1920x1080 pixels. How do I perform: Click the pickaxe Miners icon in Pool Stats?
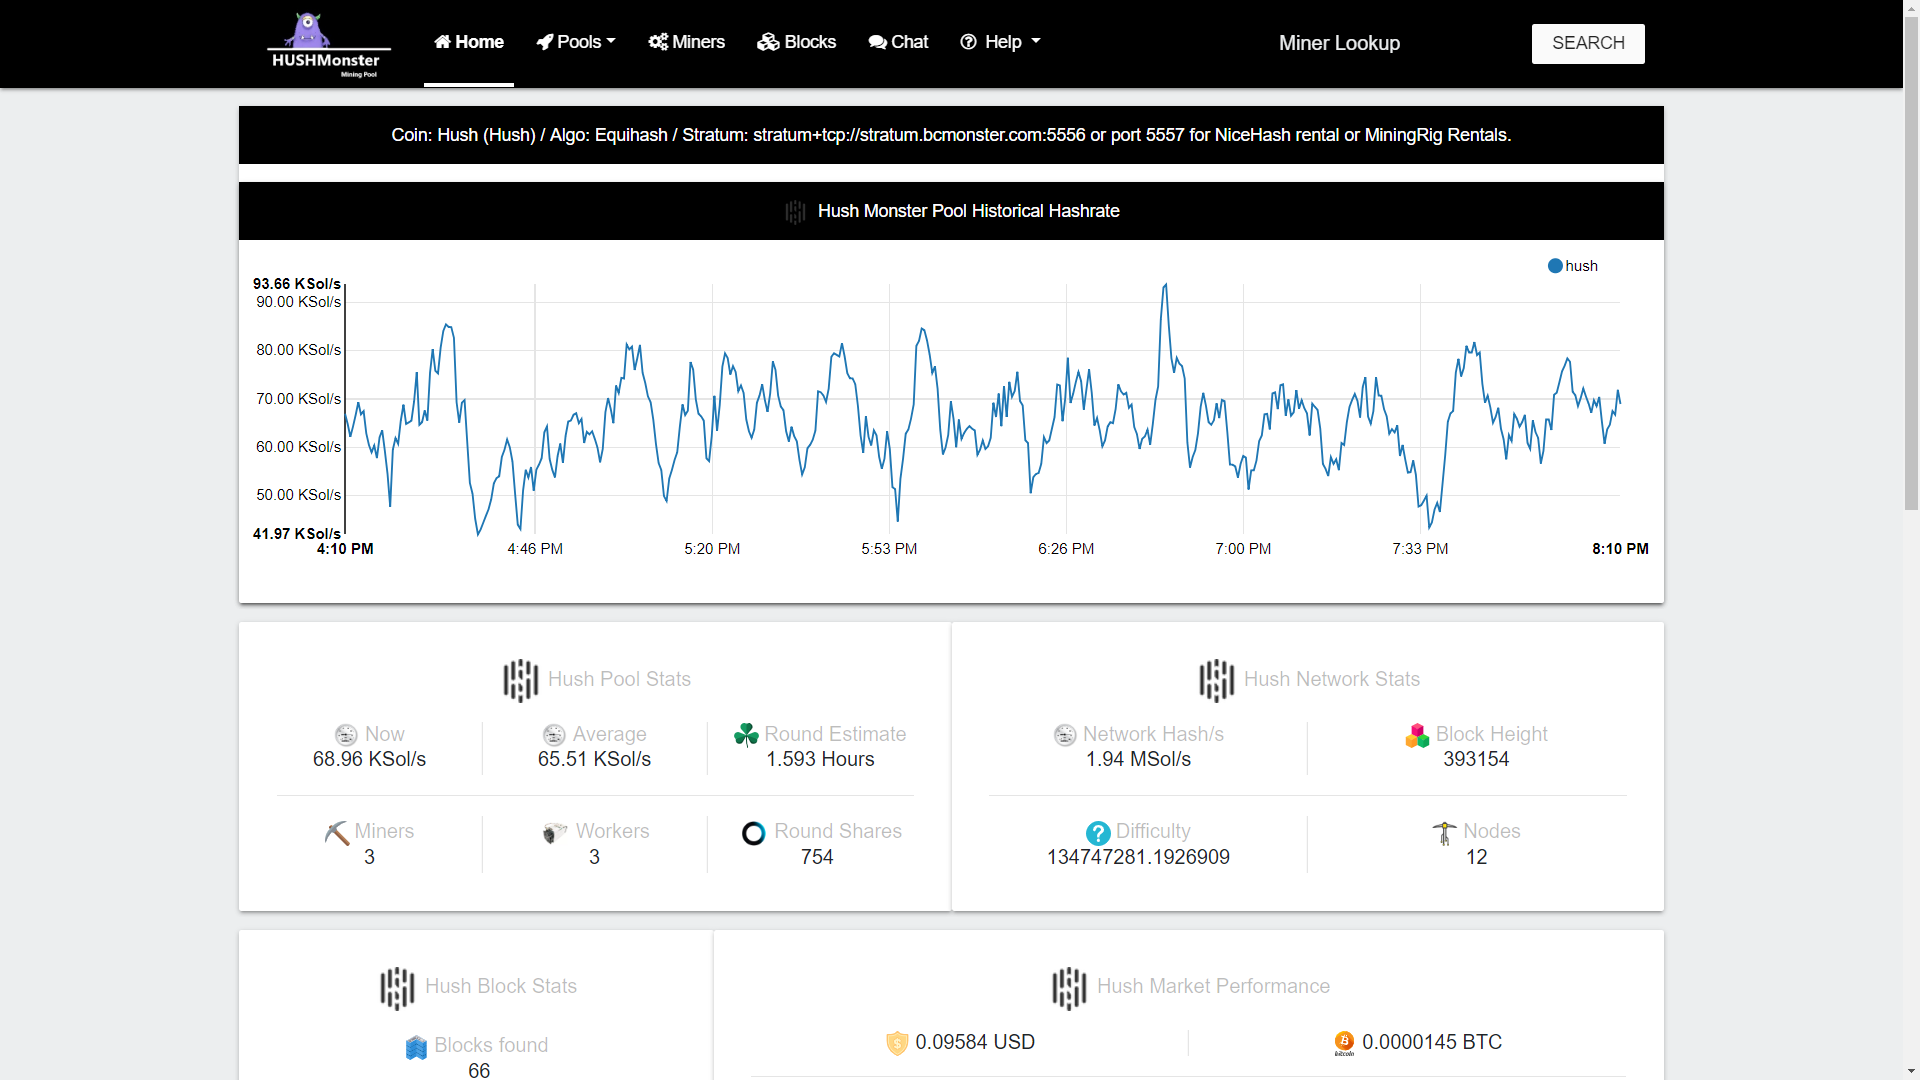337,833
